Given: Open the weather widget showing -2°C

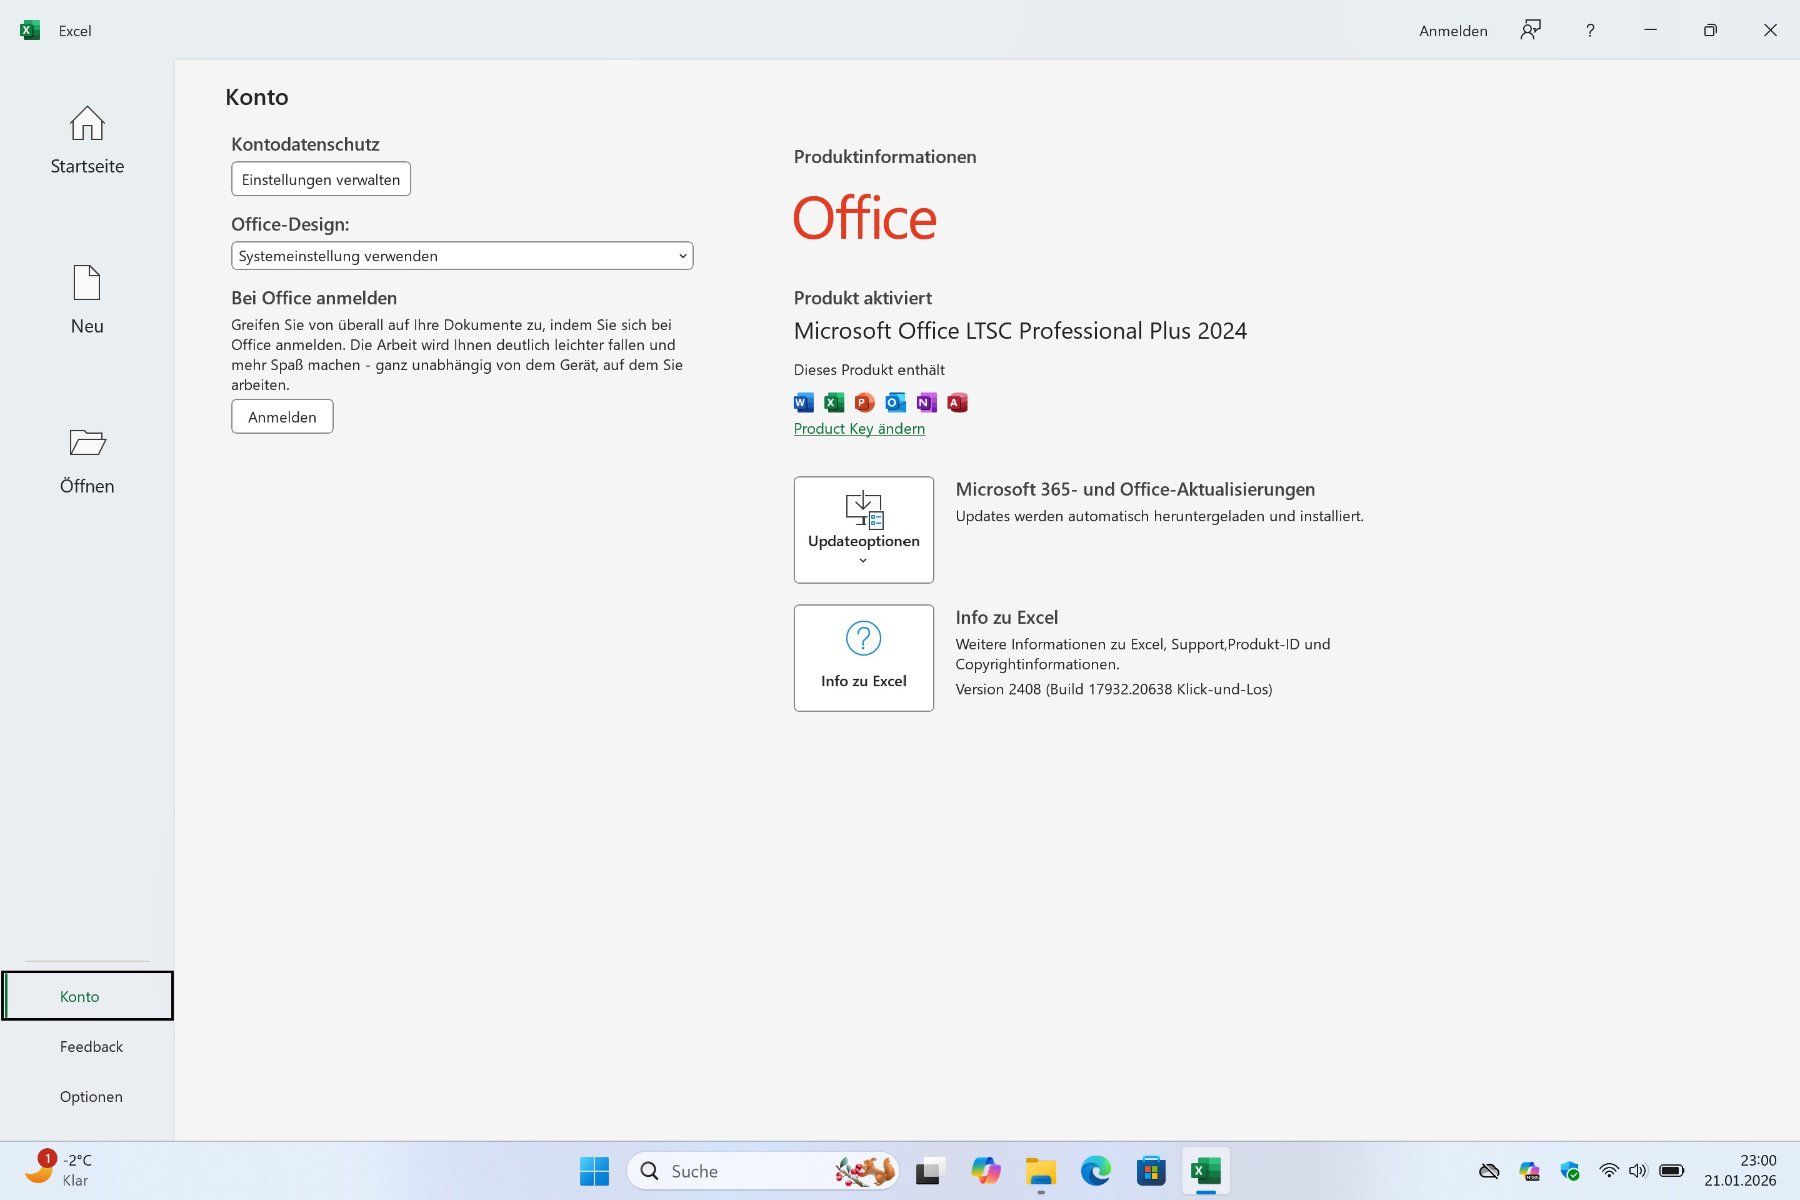Looking at the screenshot, I should point(58,1170).
